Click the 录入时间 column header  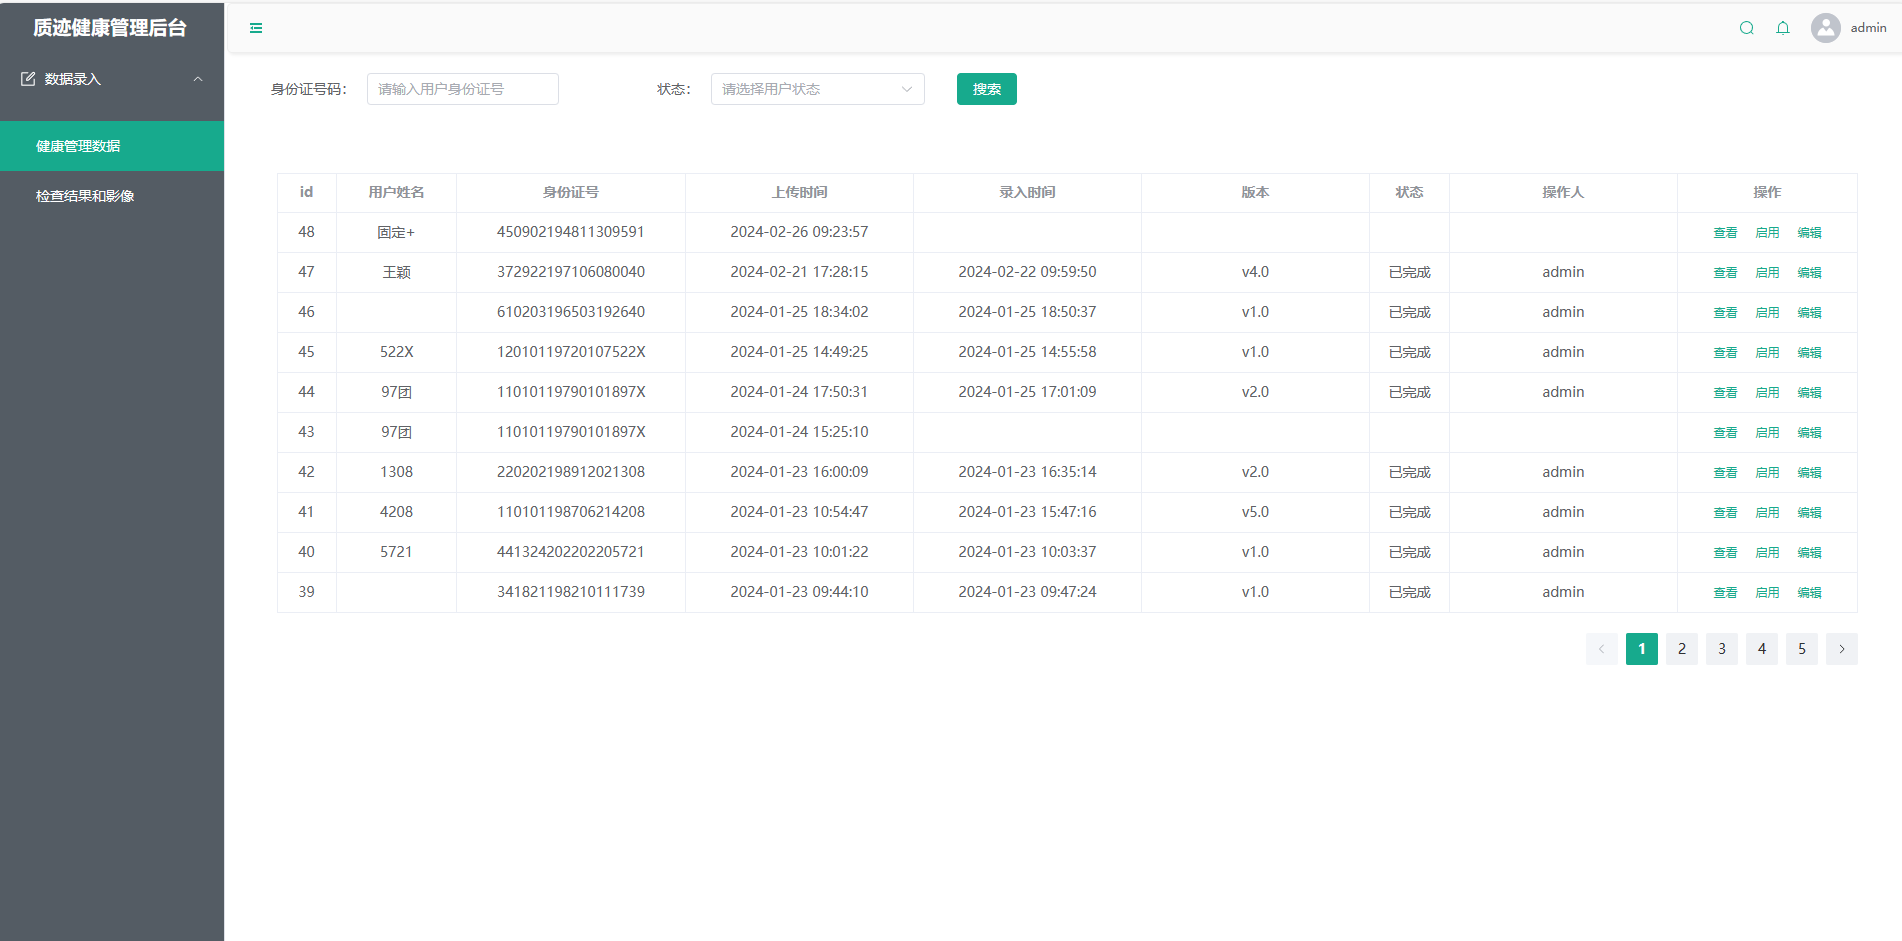coord(1027,192)
